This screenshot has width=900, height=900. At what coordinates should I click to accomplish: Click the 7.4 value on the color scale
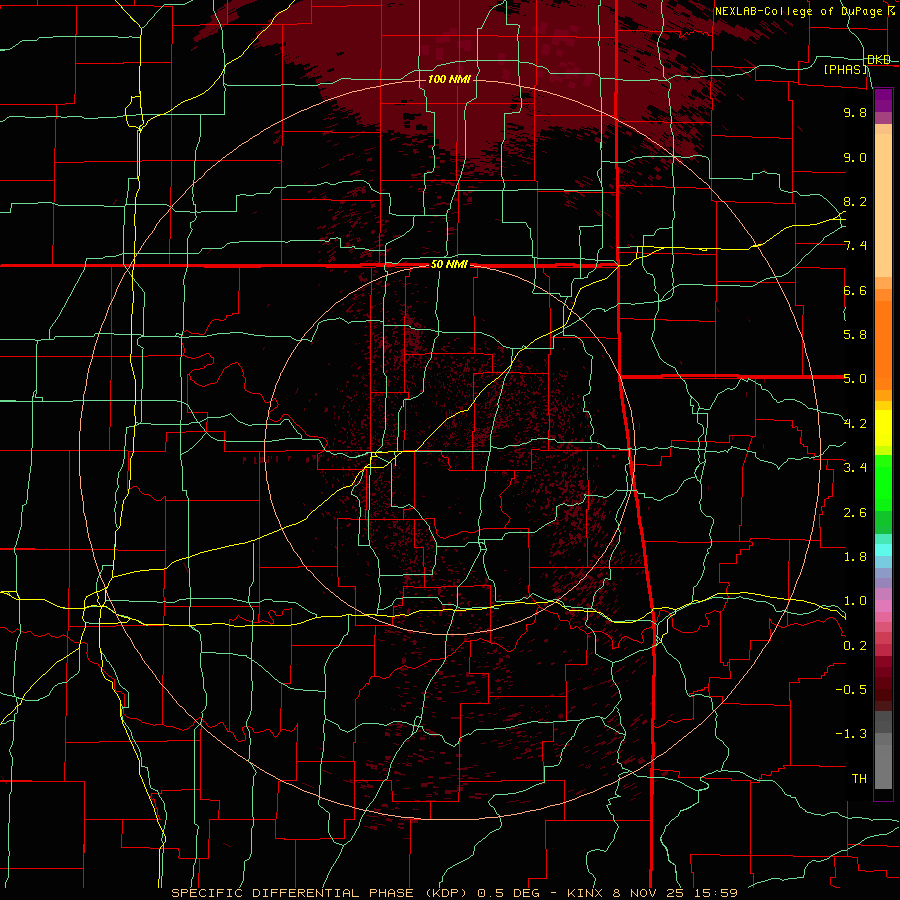point(855,246)
